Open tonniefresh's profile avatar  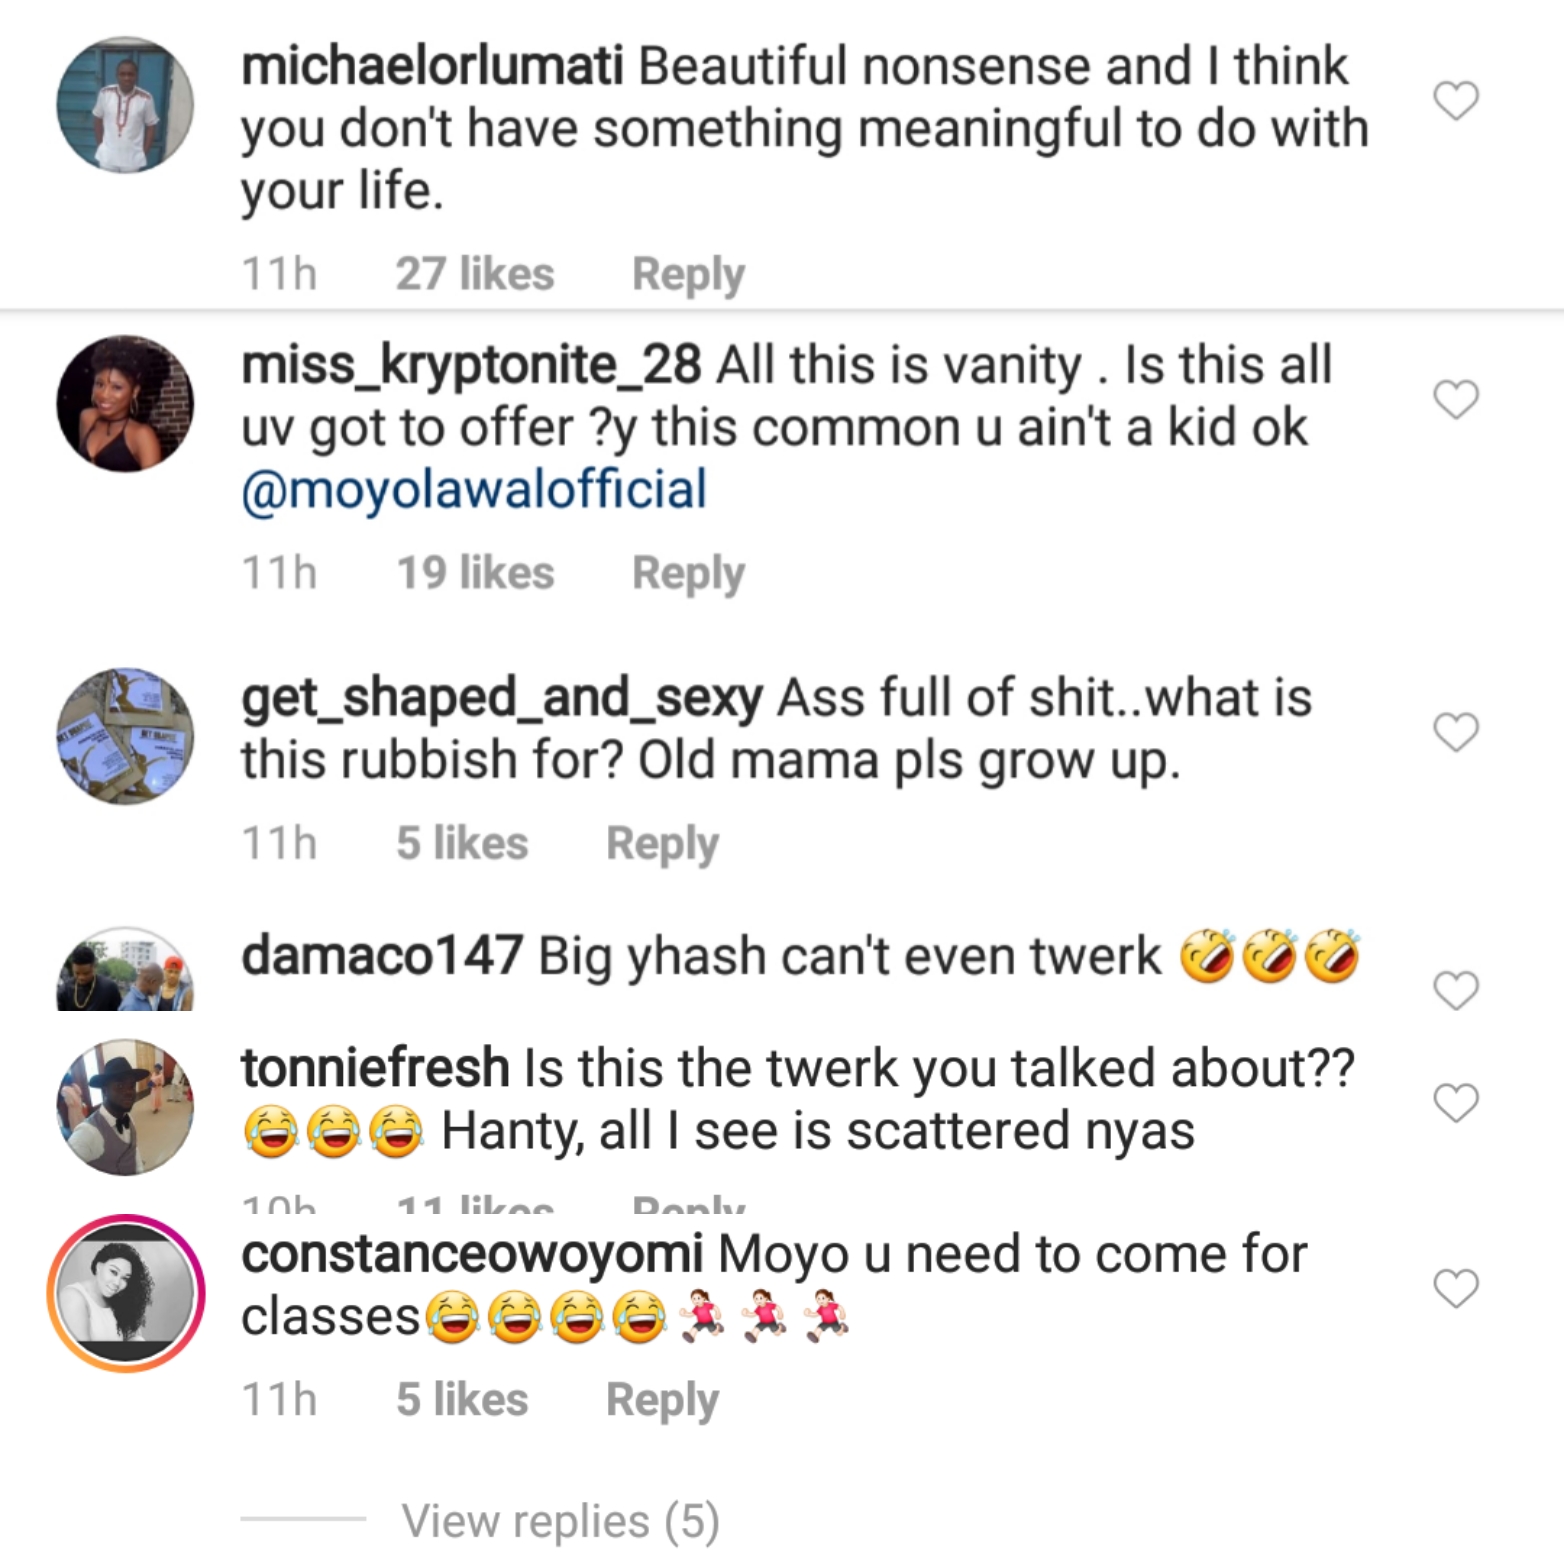tap(125, 1106)
